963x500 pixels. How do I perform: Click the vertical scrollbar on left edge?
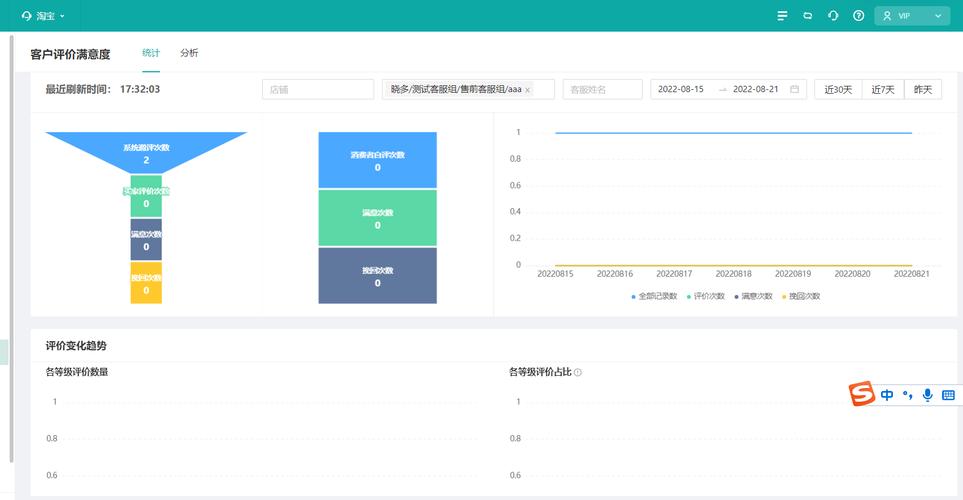(11, 249)
